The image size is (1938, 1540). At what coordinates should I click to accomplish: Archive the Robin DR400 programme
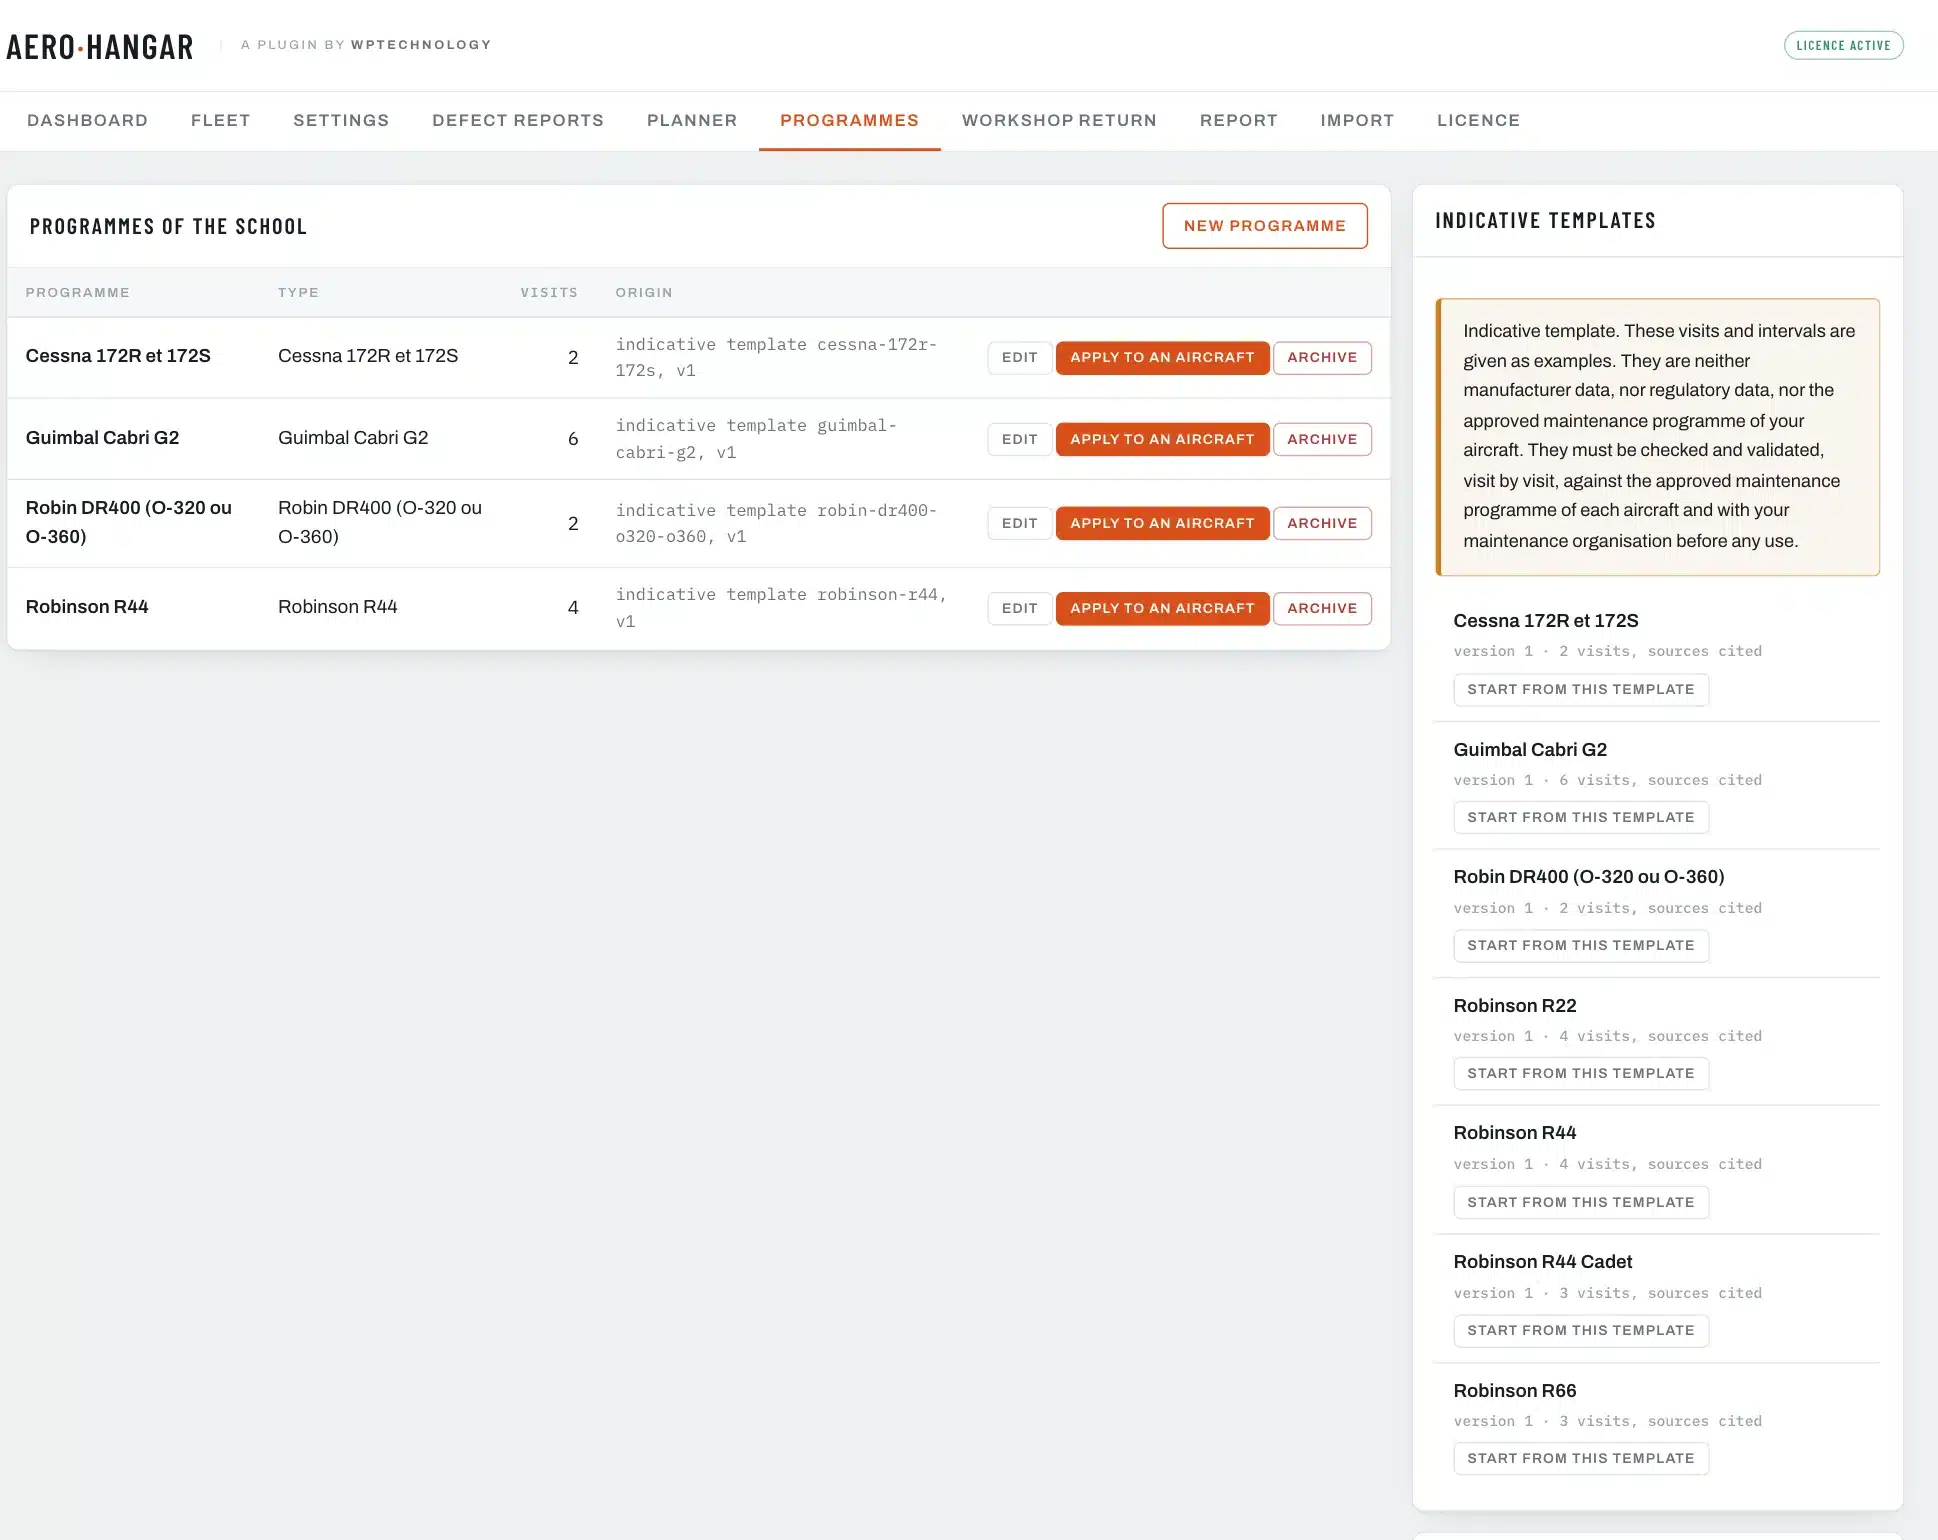click(1322, 523)
